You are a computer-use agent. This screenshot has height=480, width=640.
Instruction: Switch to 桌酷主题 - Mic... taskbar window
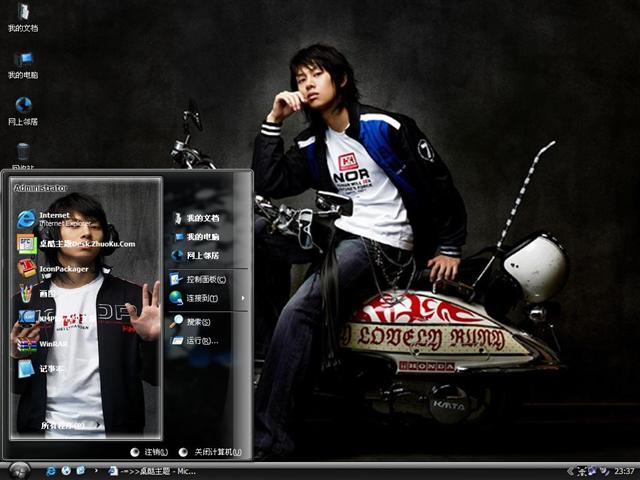click(x=152, y=471)
